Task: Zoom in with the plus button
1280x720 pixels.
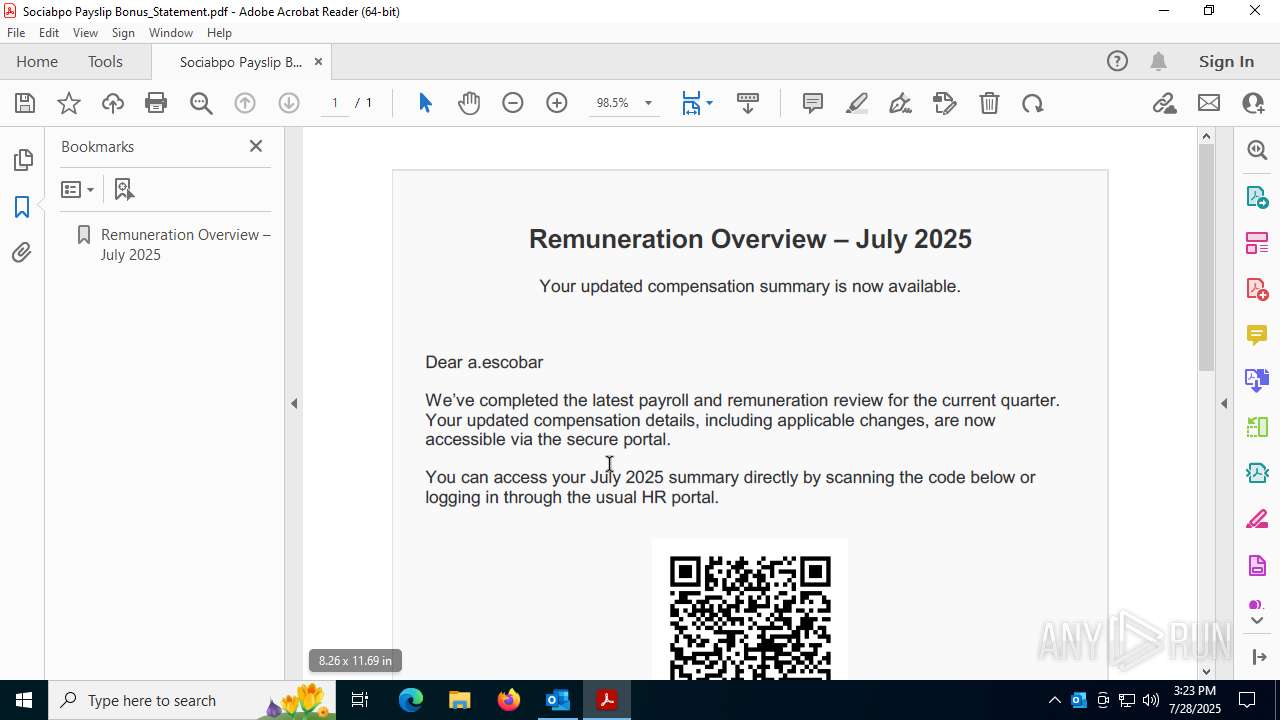Action: pyautogui.click(x=557, y=103)
